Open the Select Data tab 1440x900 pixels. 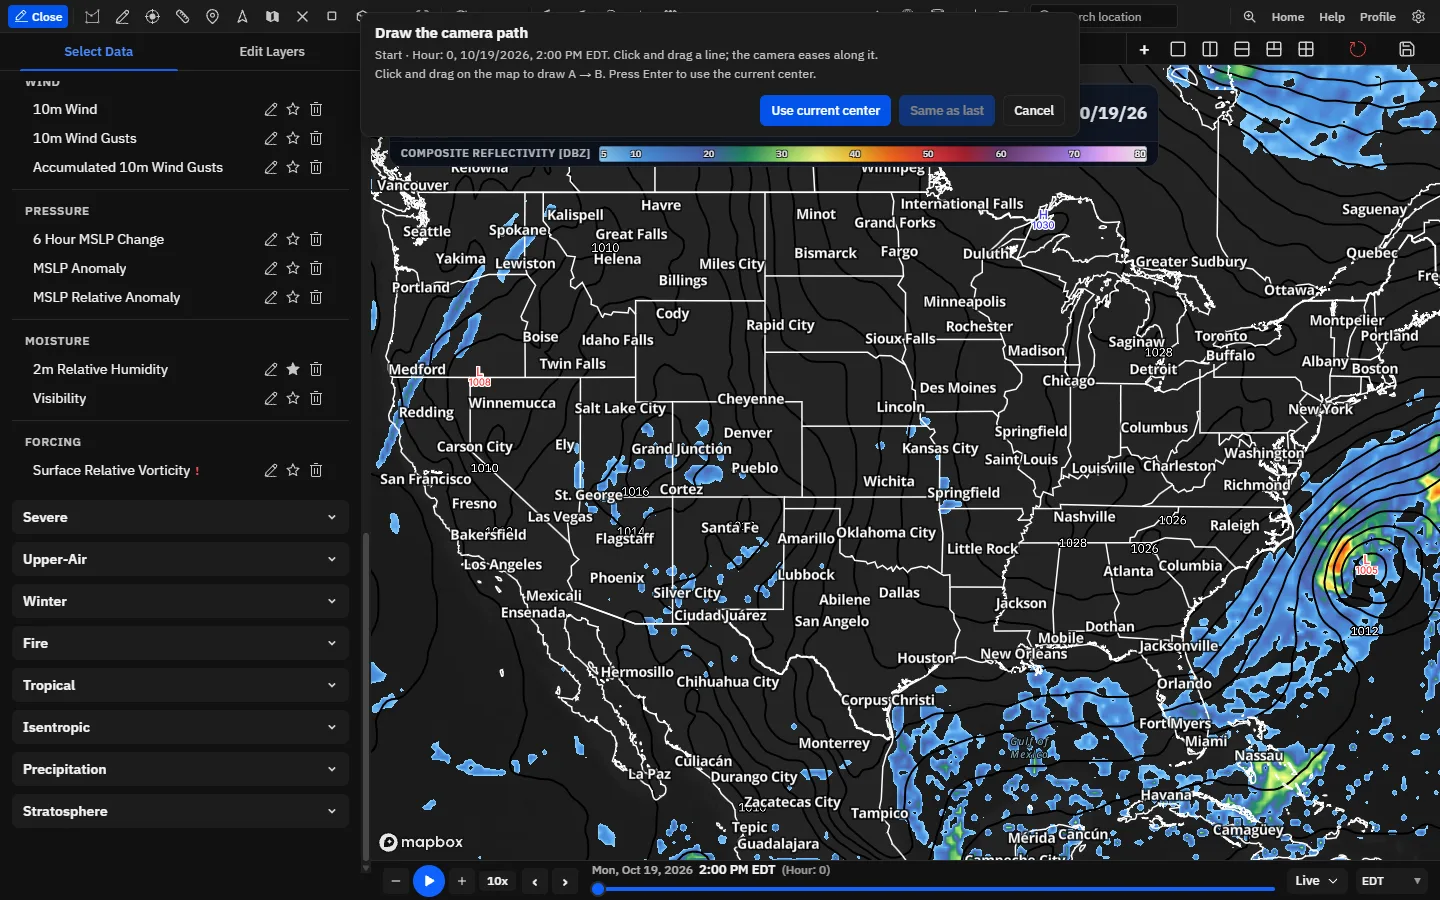[98, 51]
